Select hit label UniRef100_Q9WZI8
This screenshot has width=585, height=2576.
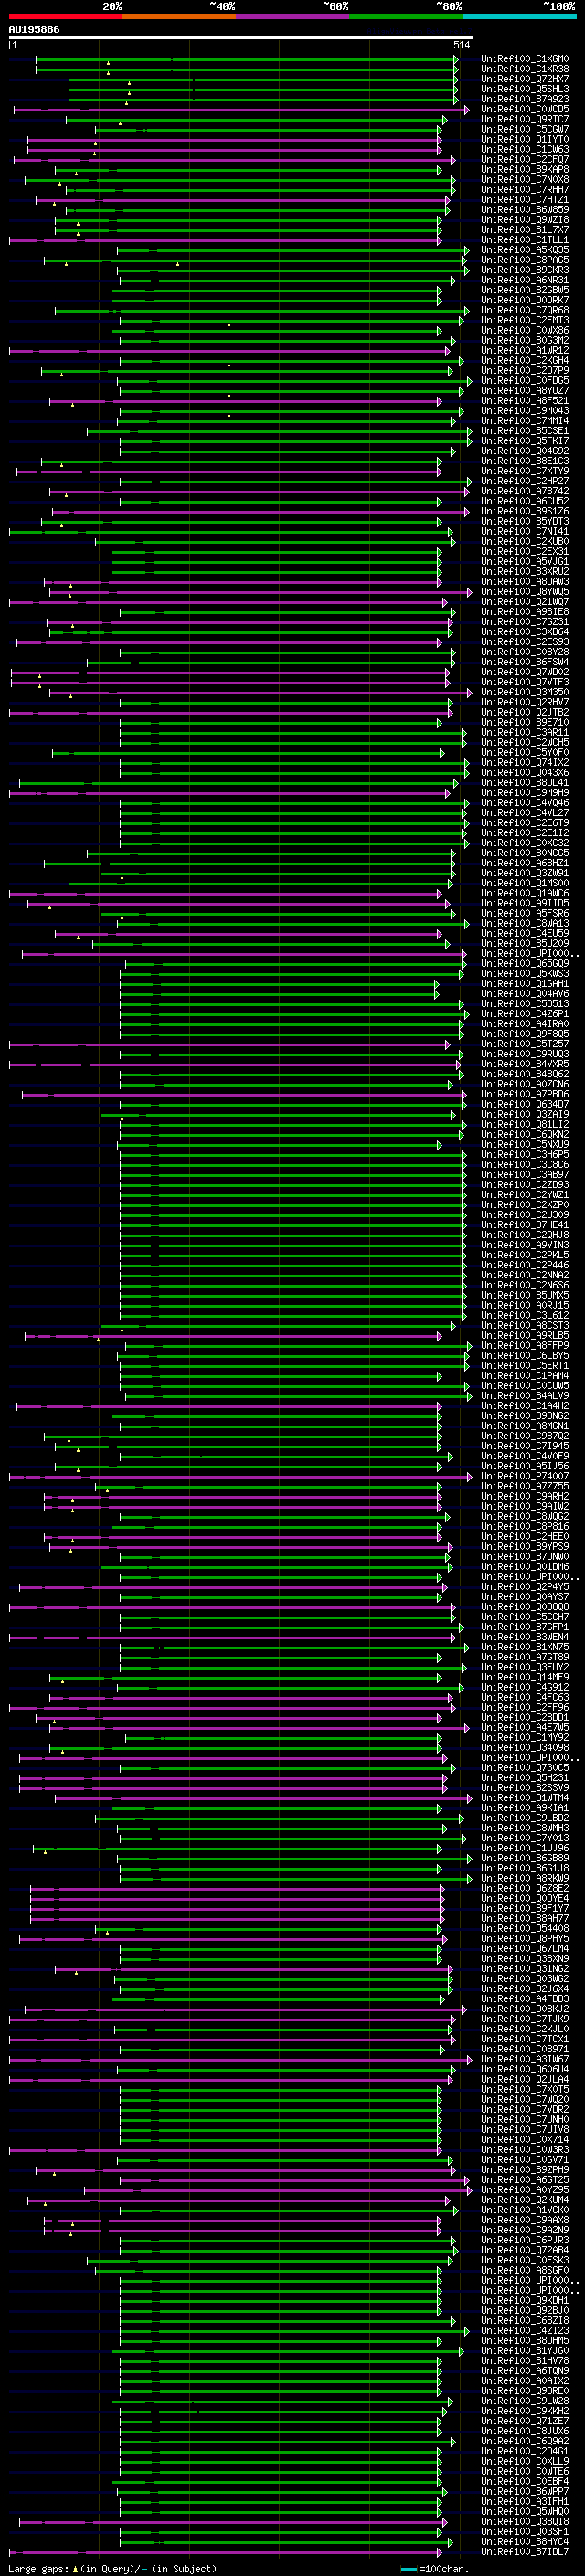pyautogui.click(x=525, y=220)
